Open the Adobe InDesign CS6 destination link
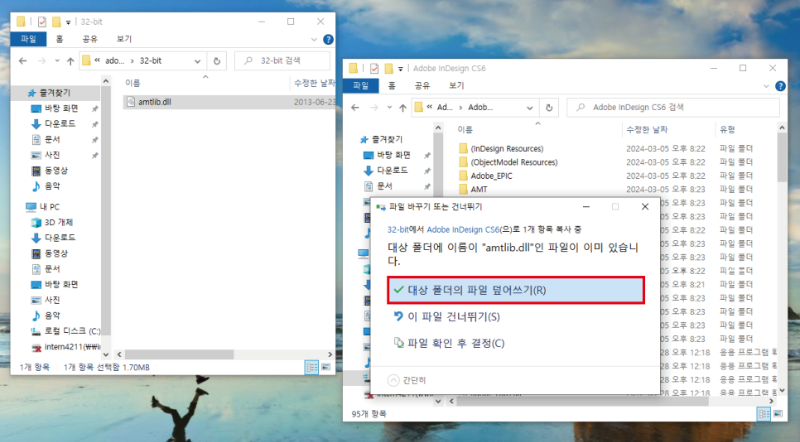This screenshot has height=442, width=800. 463,230
